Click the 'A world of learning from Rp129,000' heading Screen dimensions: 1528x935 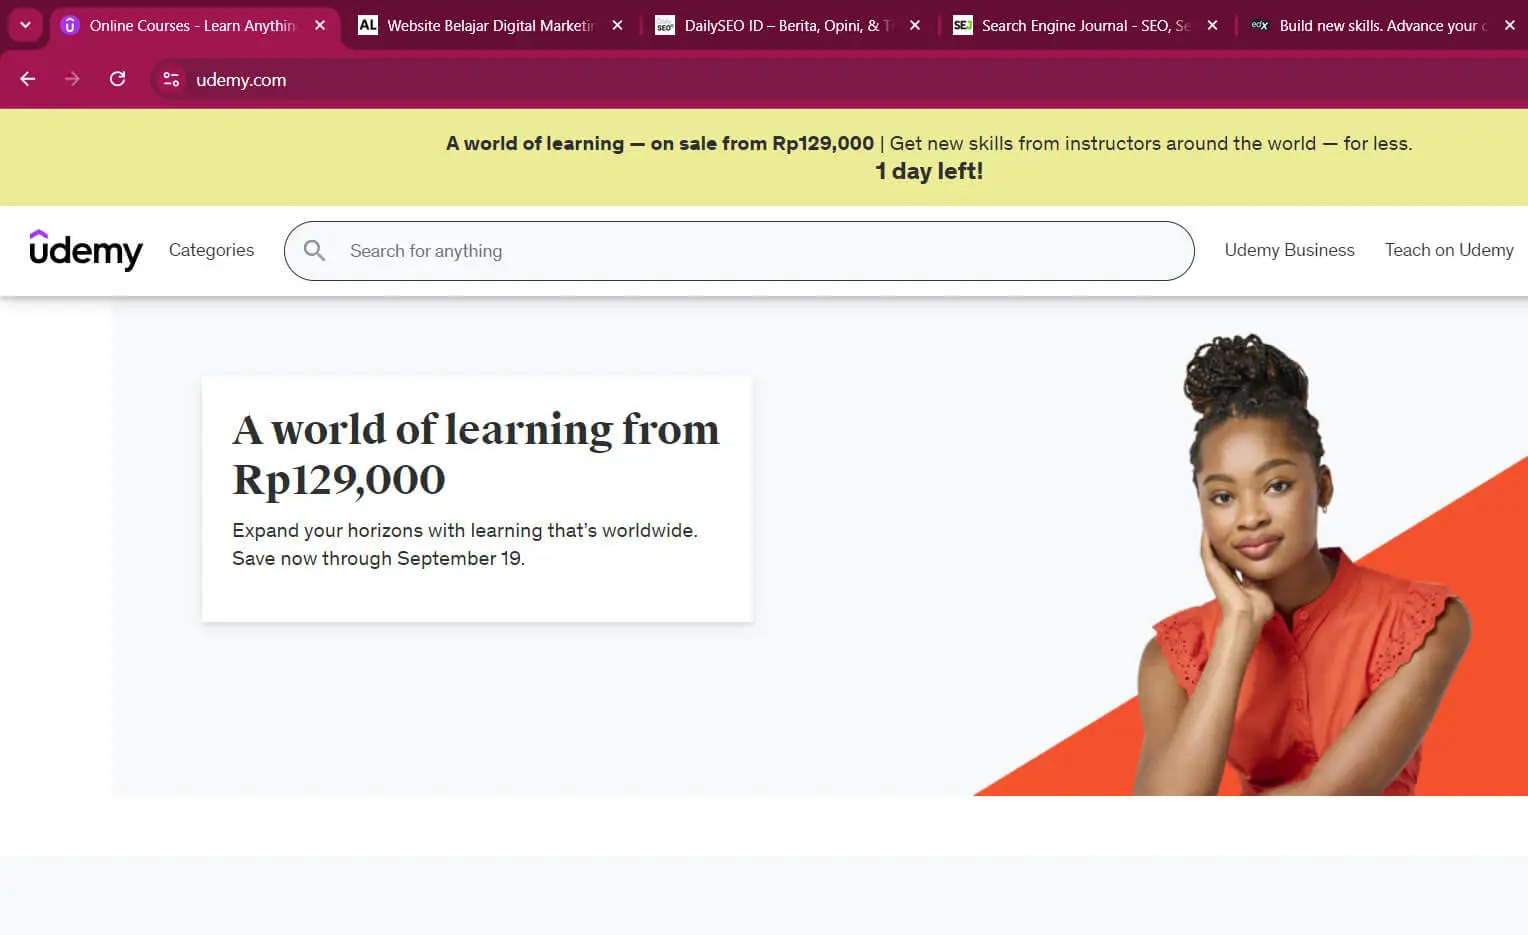[476, 454]
